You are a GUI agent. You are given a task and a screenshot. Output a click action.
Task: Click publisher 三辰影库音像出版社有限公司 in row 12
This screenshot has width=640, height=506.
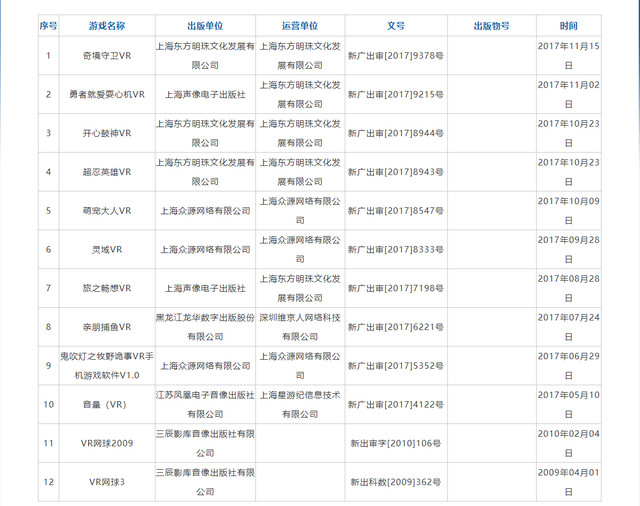tap(205, 482)
